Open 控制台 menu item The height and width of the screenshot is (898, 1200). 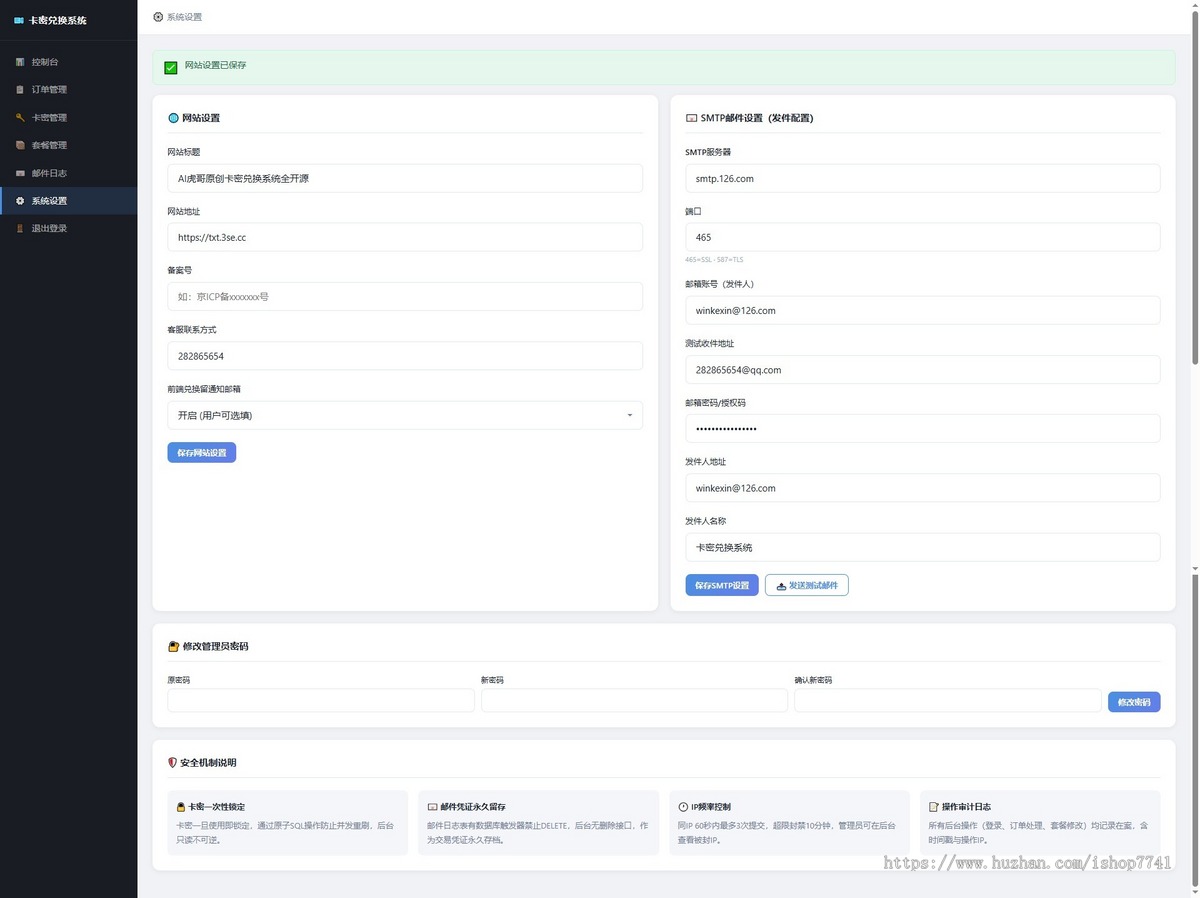coord(68,62)
